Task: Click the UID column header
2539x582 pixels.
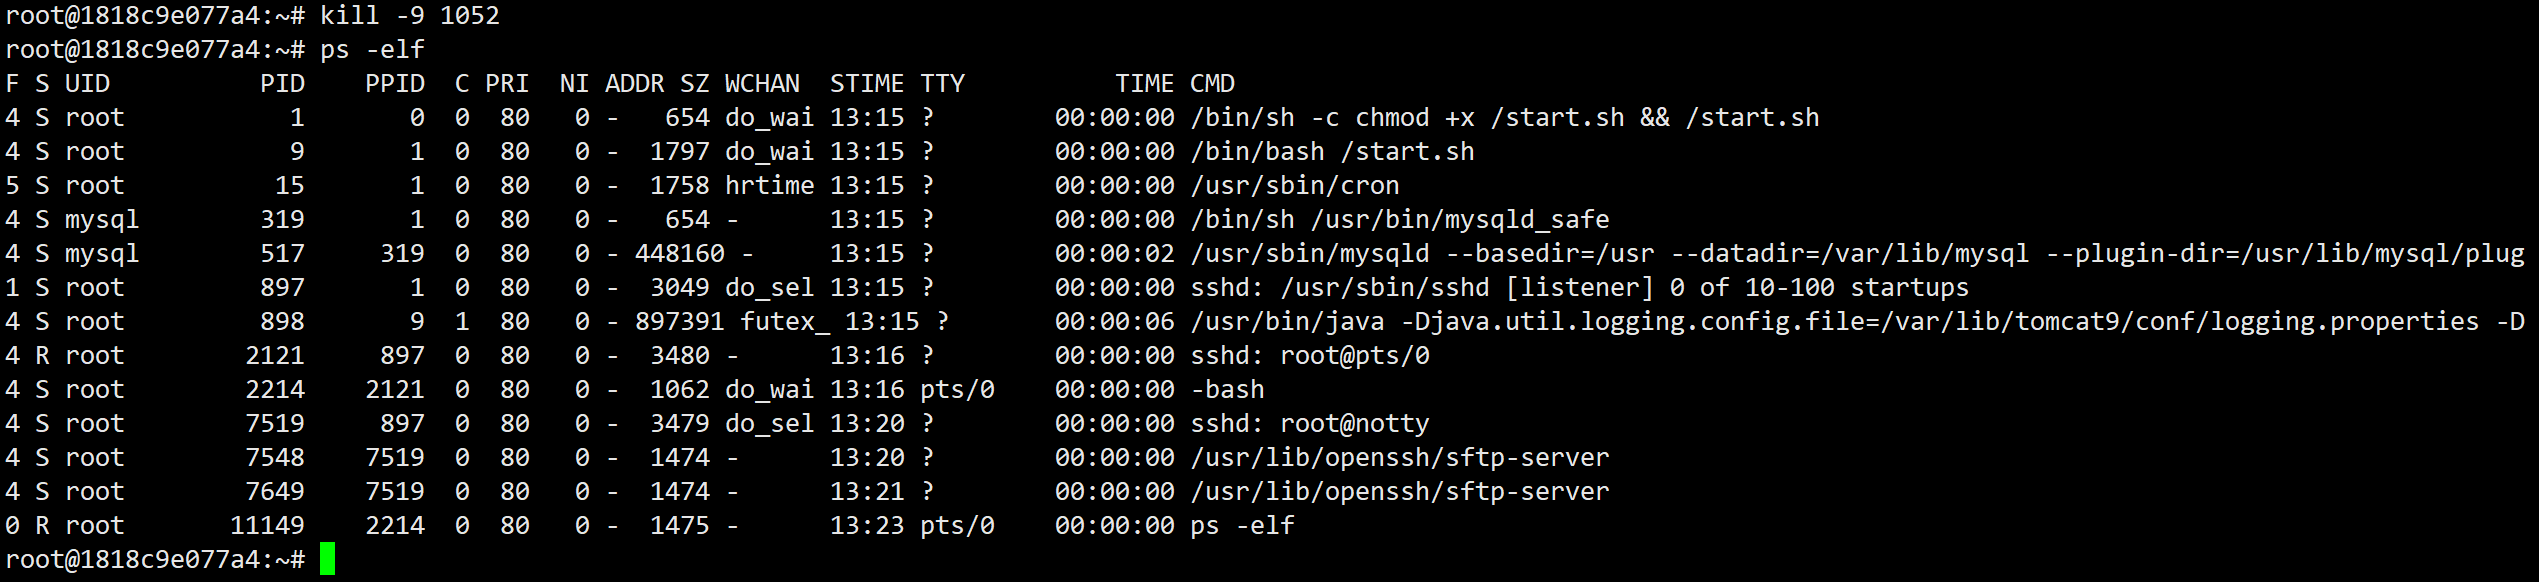Action: tap(87, 83)
